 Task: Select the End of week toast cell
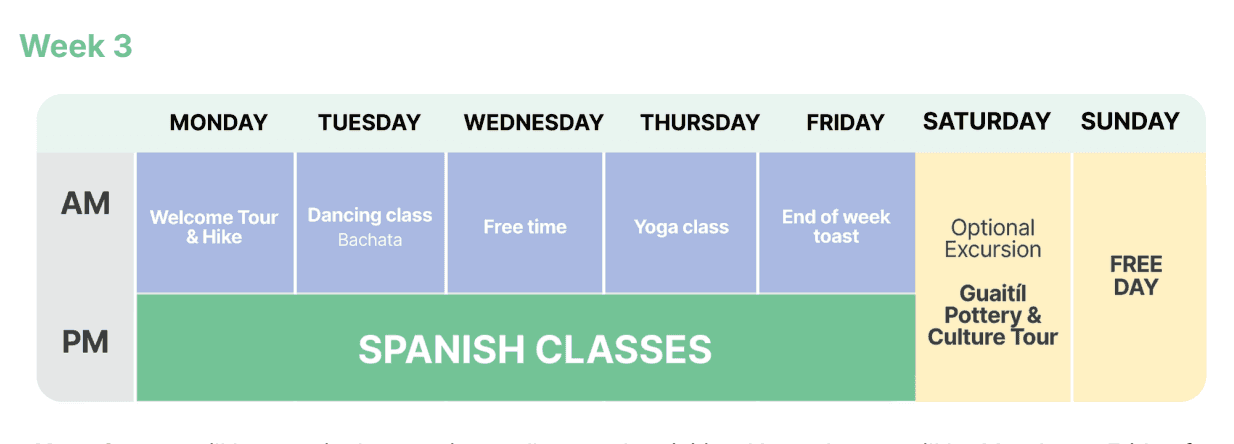(x=836, y=227)
